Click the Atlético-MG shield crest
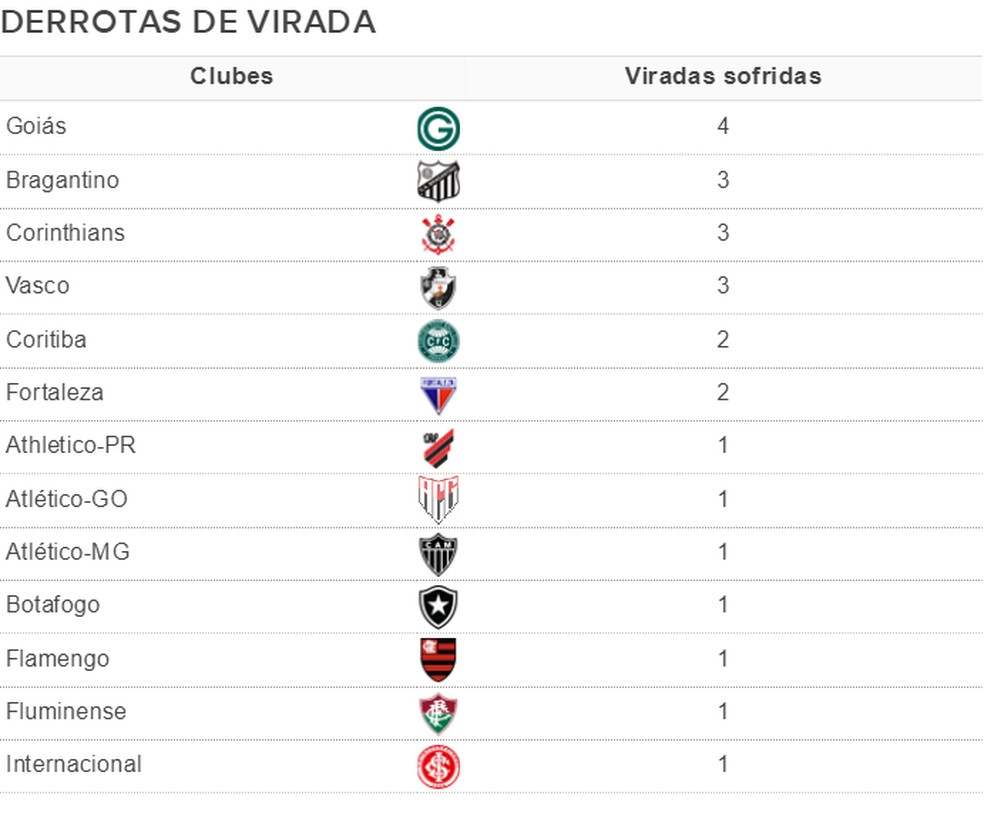The image size is (984, 836). point(438,553)
